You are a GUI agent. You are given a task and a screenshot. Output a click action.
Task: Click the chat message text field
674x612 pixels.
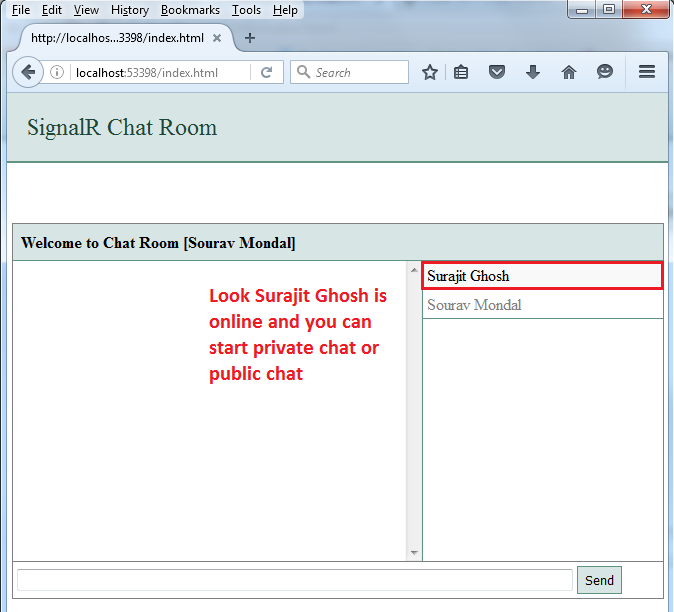pyautogui.click(x=295, y=580)
